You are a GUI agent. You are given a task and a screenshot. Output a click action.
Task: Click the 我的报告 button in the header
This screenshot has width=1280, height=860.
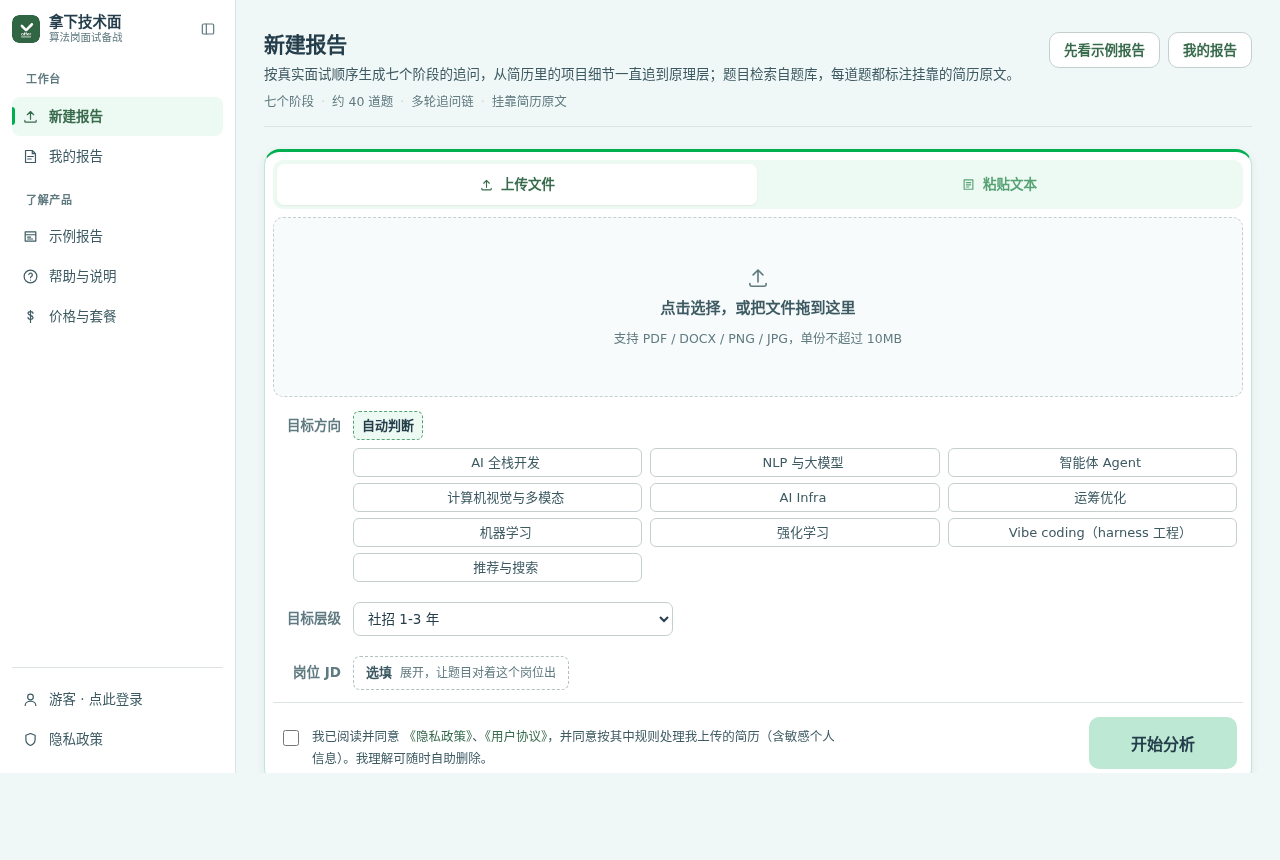[x=1210, y=50]
